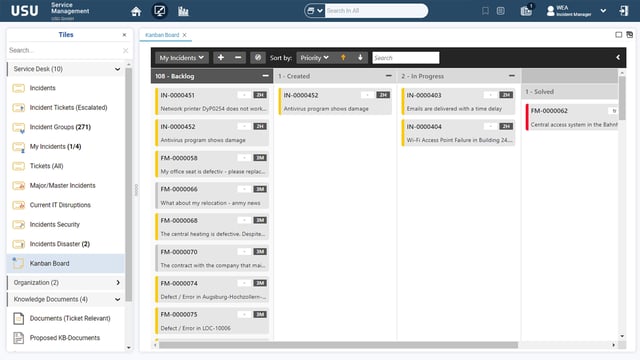Open card FM-0000066 relocation news
The image size is (640, 360).
tap(212, 196)
